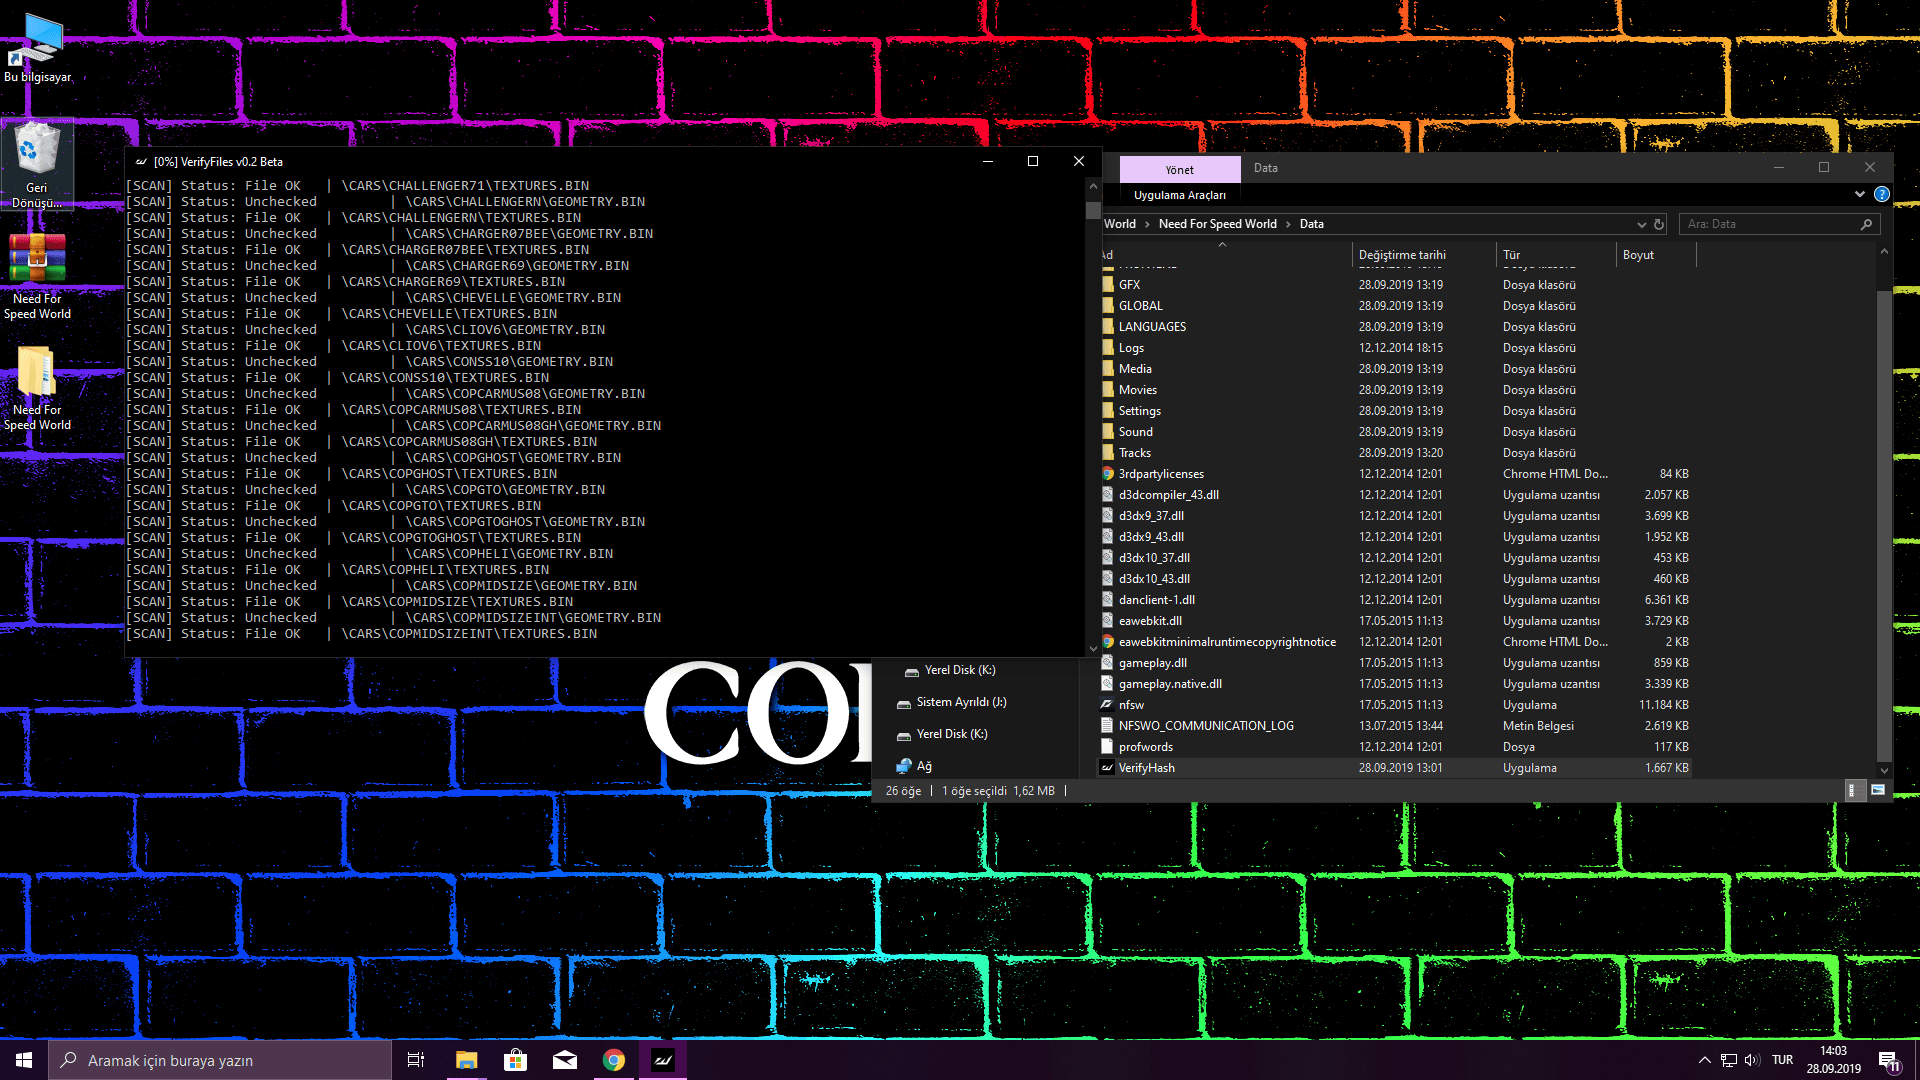Sort by Boyut column header
Image resolution: width=1920 pixels, height=1080 pixels.
[1656, 255]
